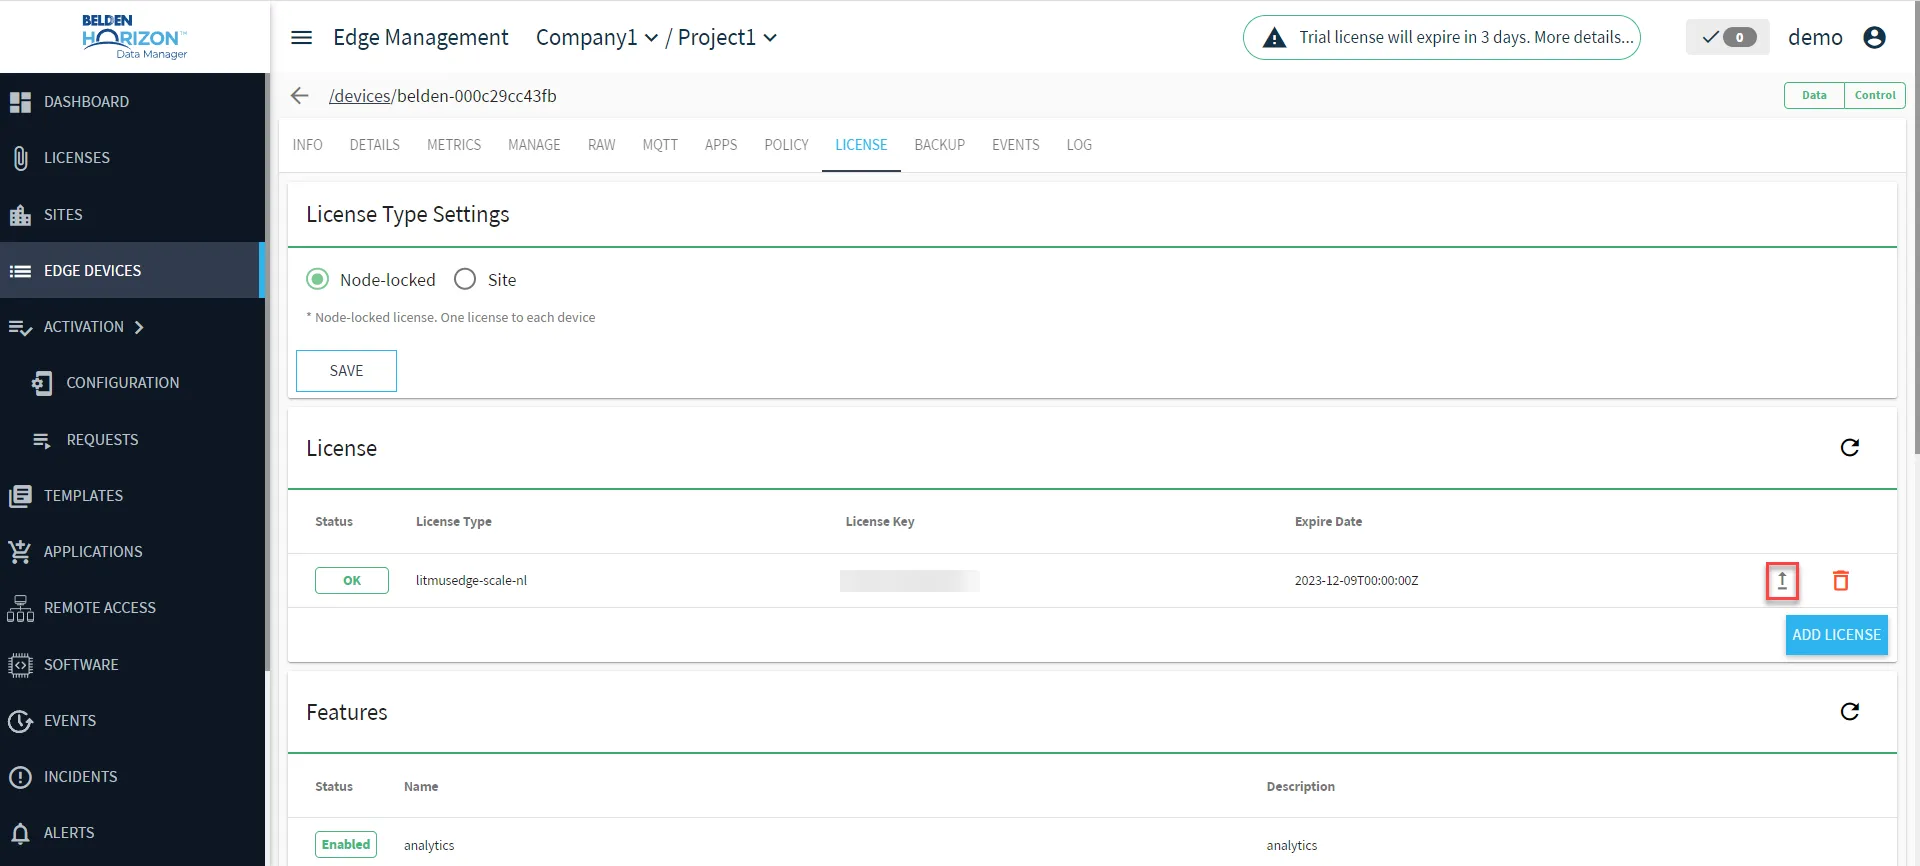Open the hamburger navigation menu
The width and height of the screenshot is (1920, 866).
pos(301,38)
